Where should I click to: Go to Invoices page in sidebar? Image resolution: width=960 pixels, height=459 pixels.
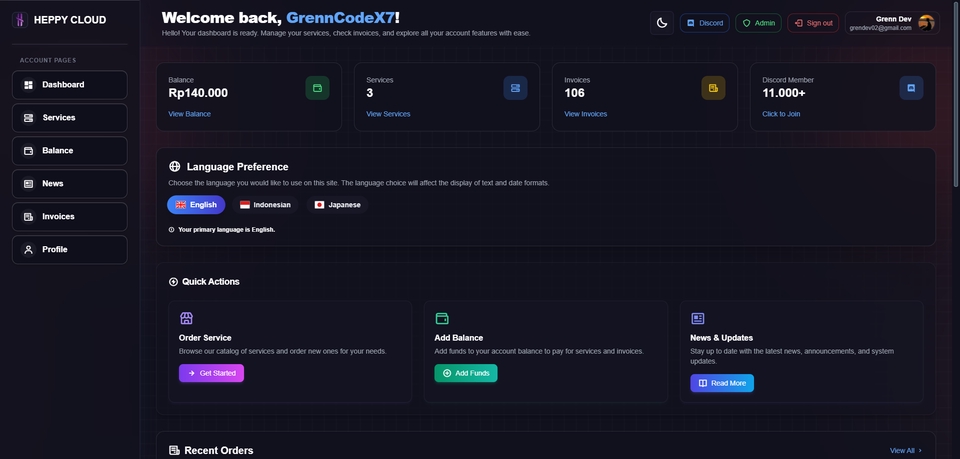click(69, 217)
